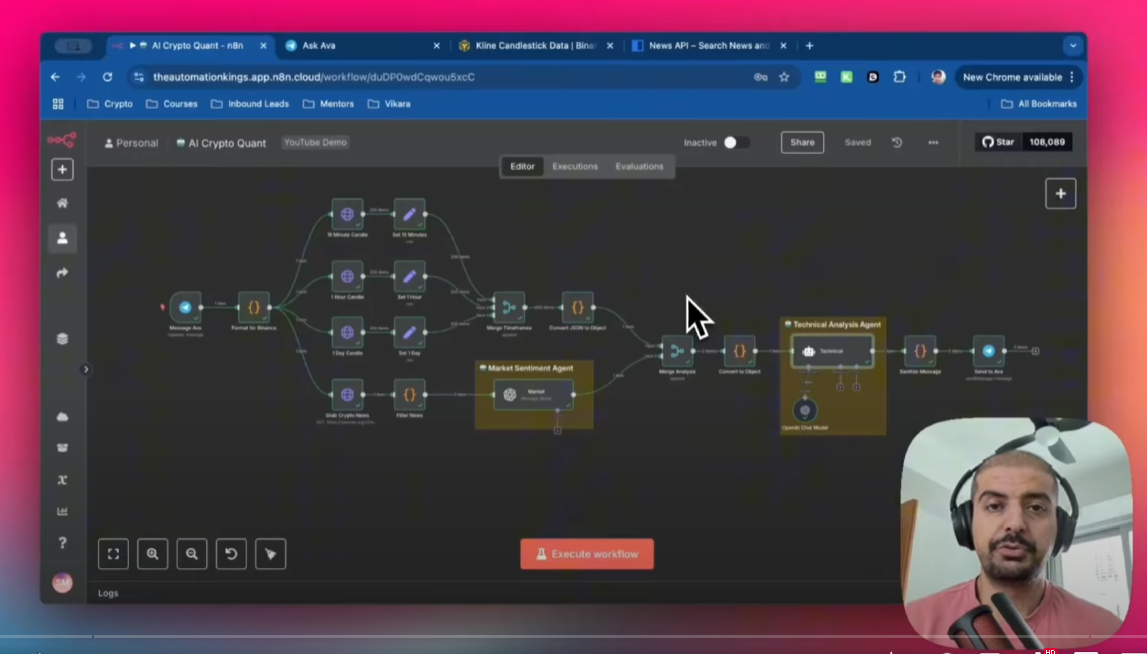Click the Execute workflow button
1147x654 pixels.
[587, 553]
